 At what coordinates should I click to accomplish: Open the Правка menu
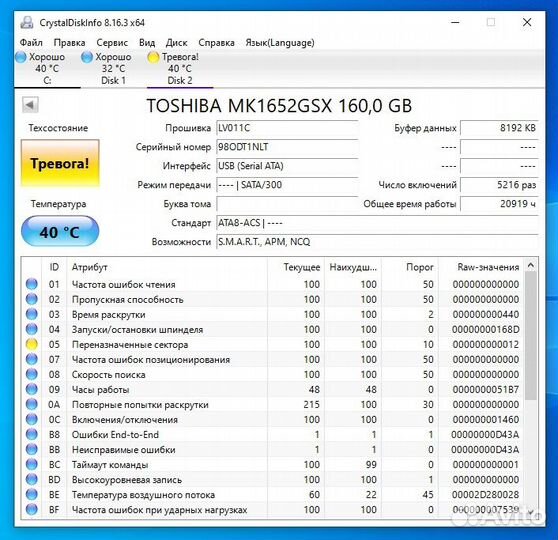point(69,43)
